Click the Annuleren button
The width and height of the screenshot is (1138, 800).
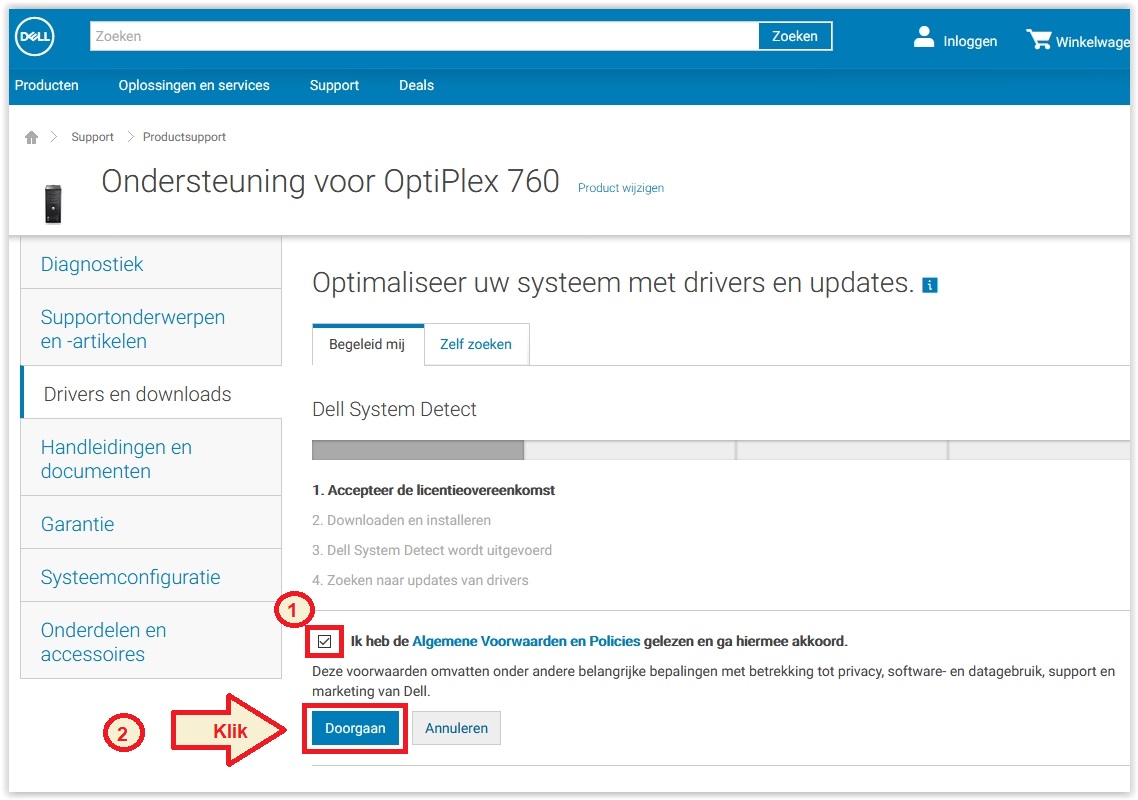click(457, 728)
